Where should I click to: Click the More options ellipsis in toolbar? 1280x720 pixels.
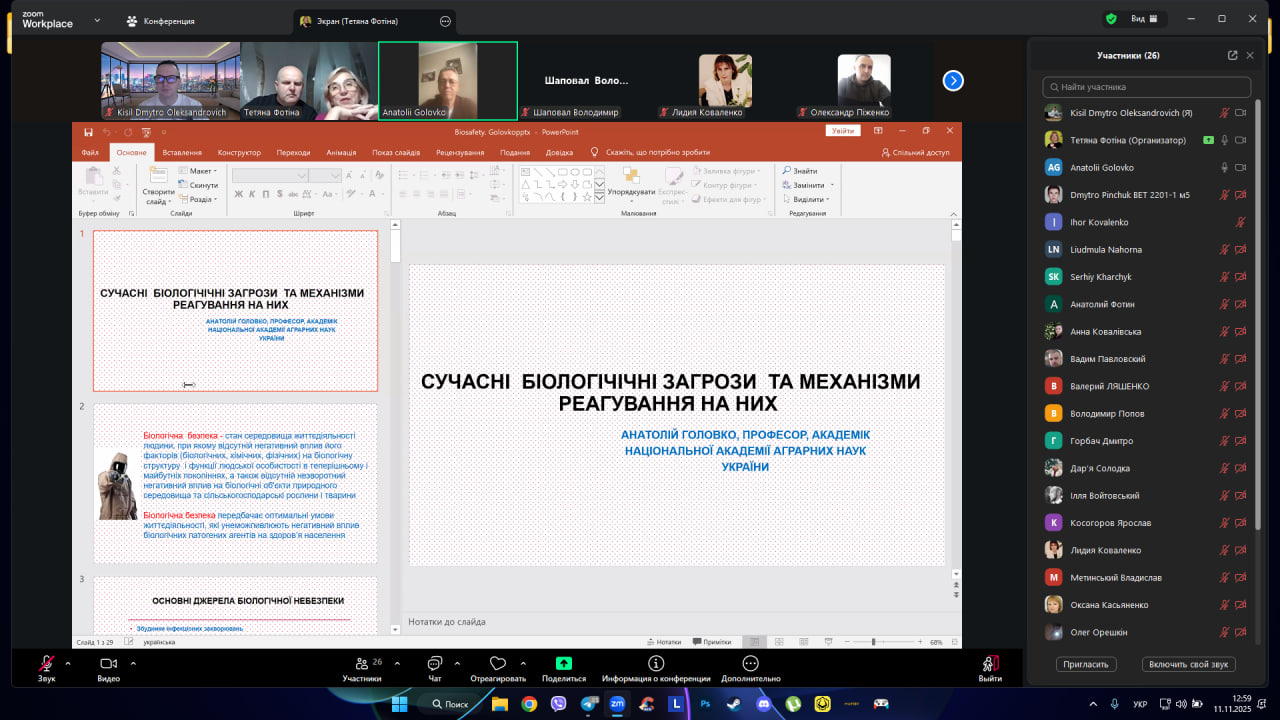[x=750, y=664]
